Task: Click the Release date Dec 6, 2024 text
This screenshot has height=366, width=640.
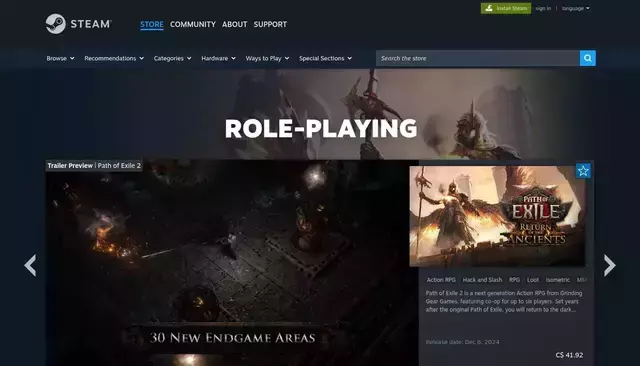Action: coord(462,342)
